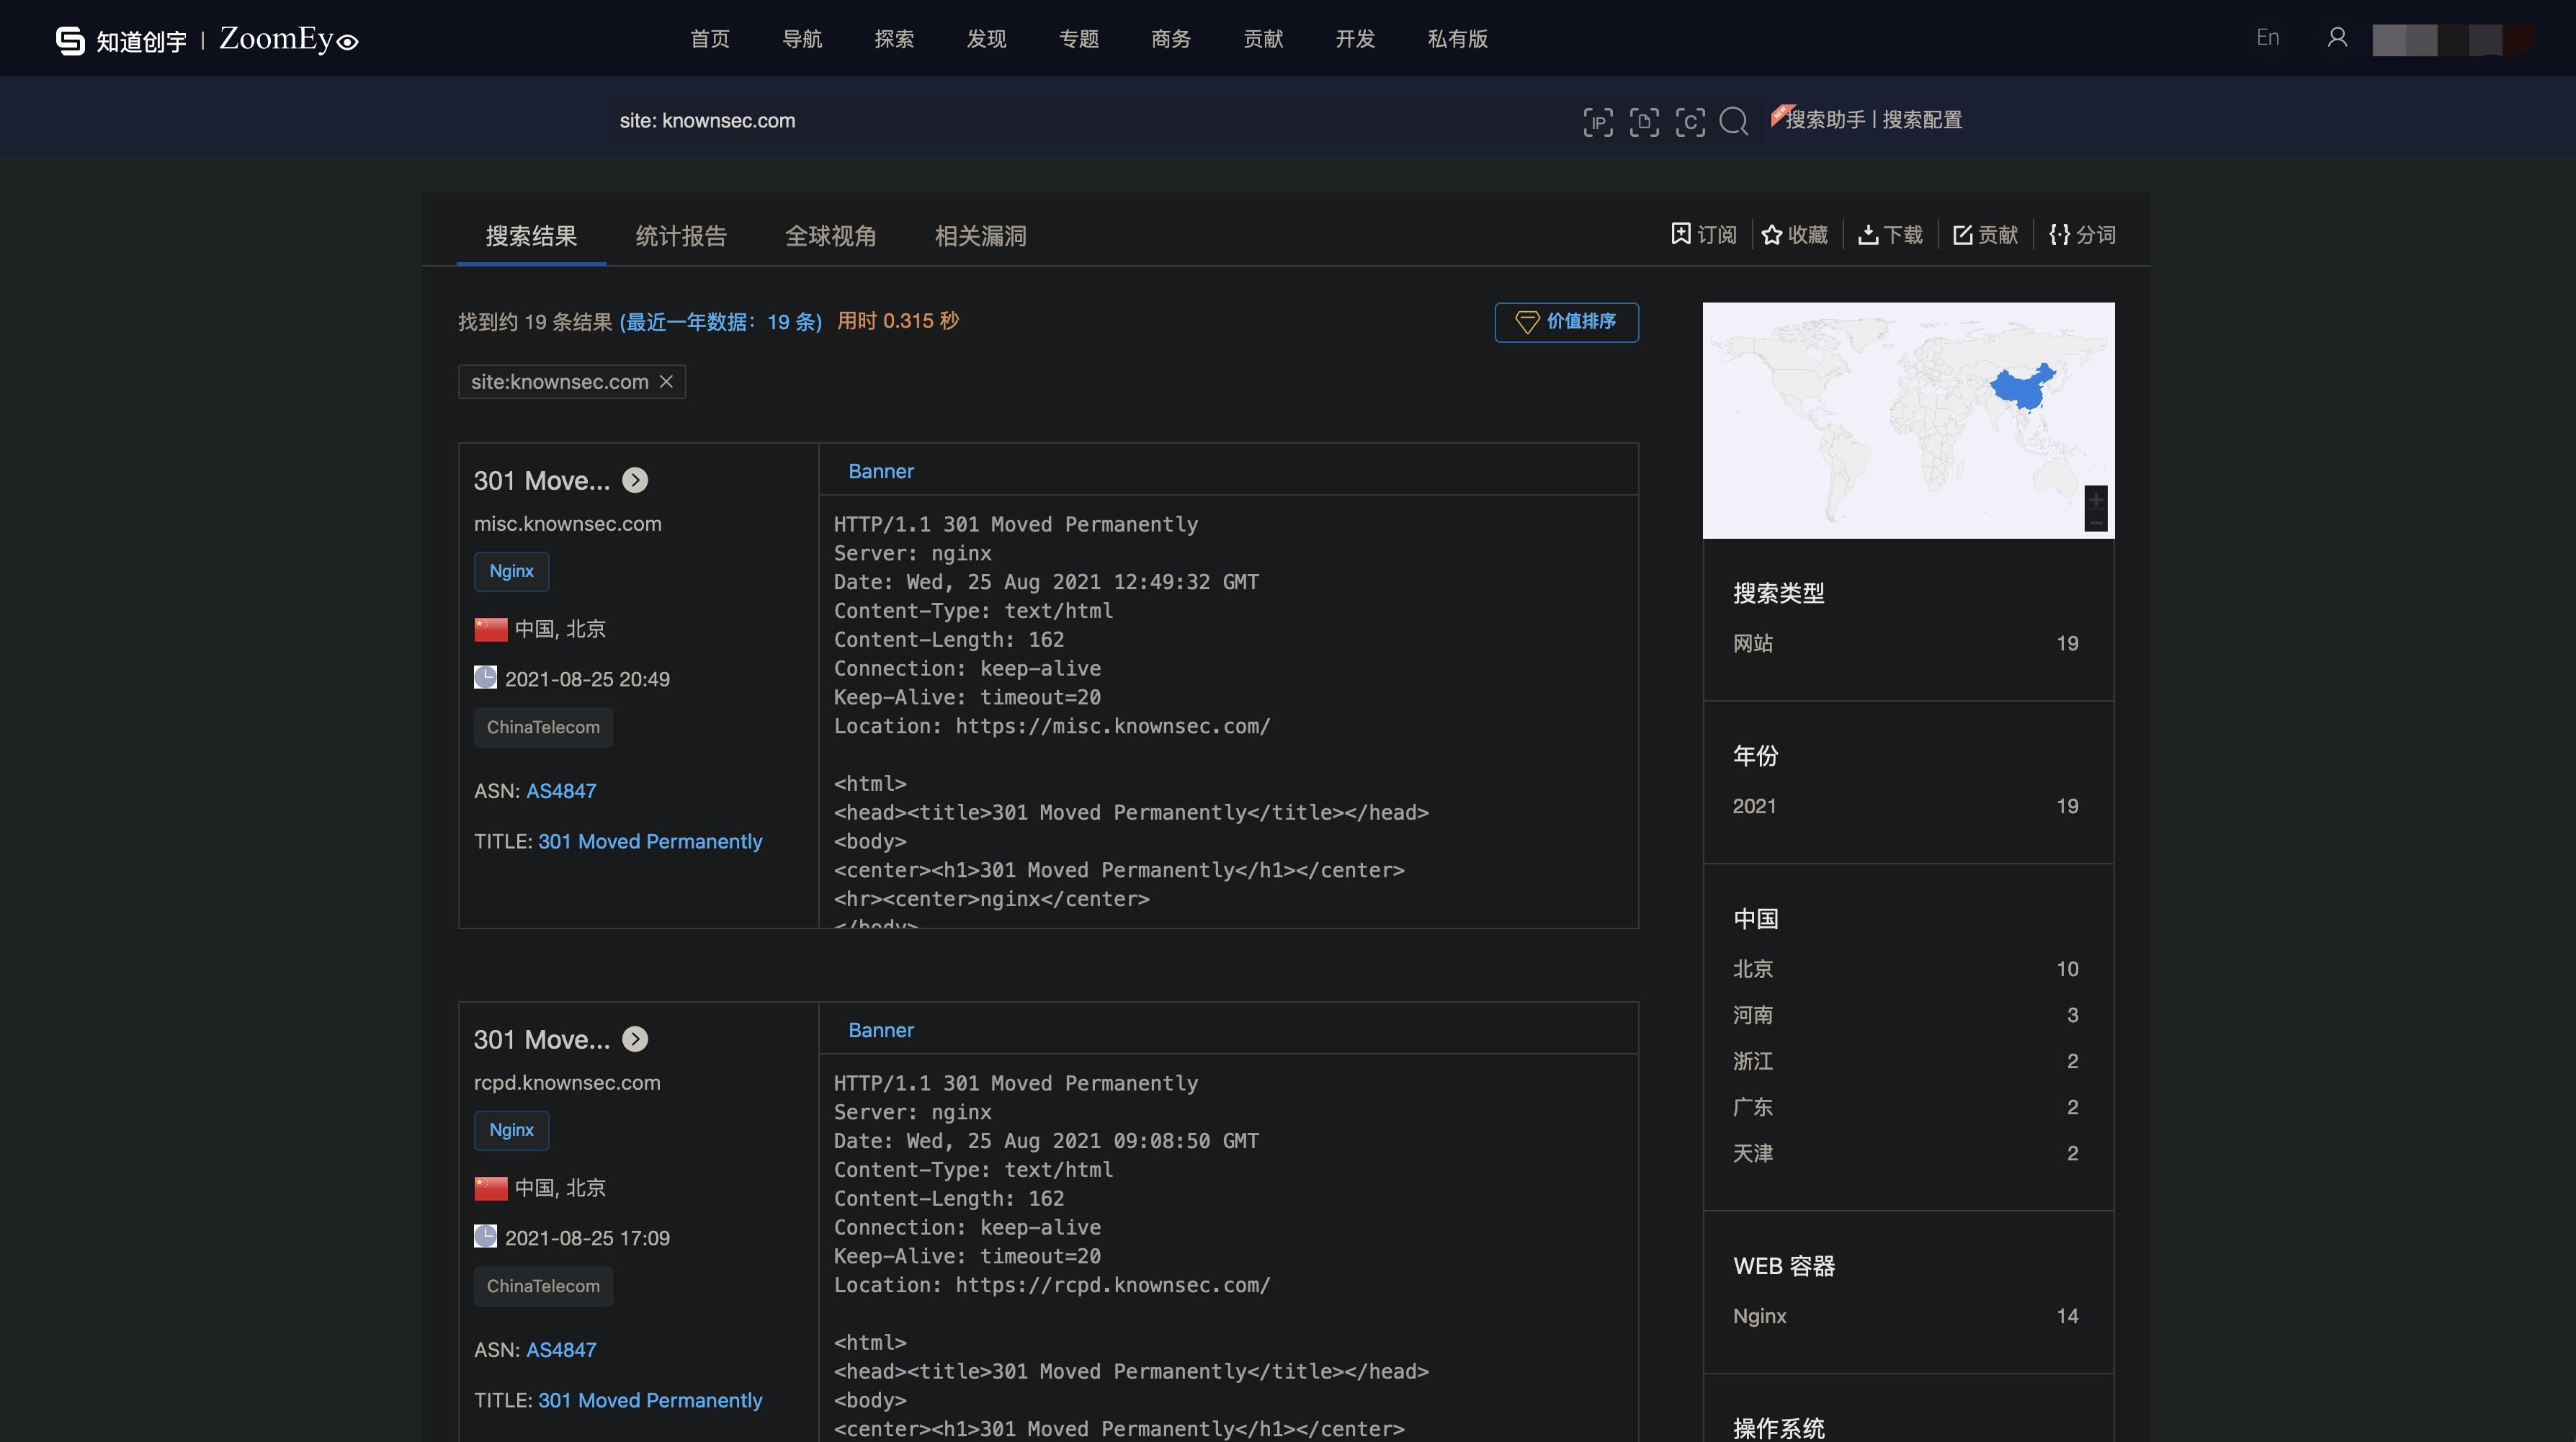Click the magnifier search icon

click(x=1733, y=122)
